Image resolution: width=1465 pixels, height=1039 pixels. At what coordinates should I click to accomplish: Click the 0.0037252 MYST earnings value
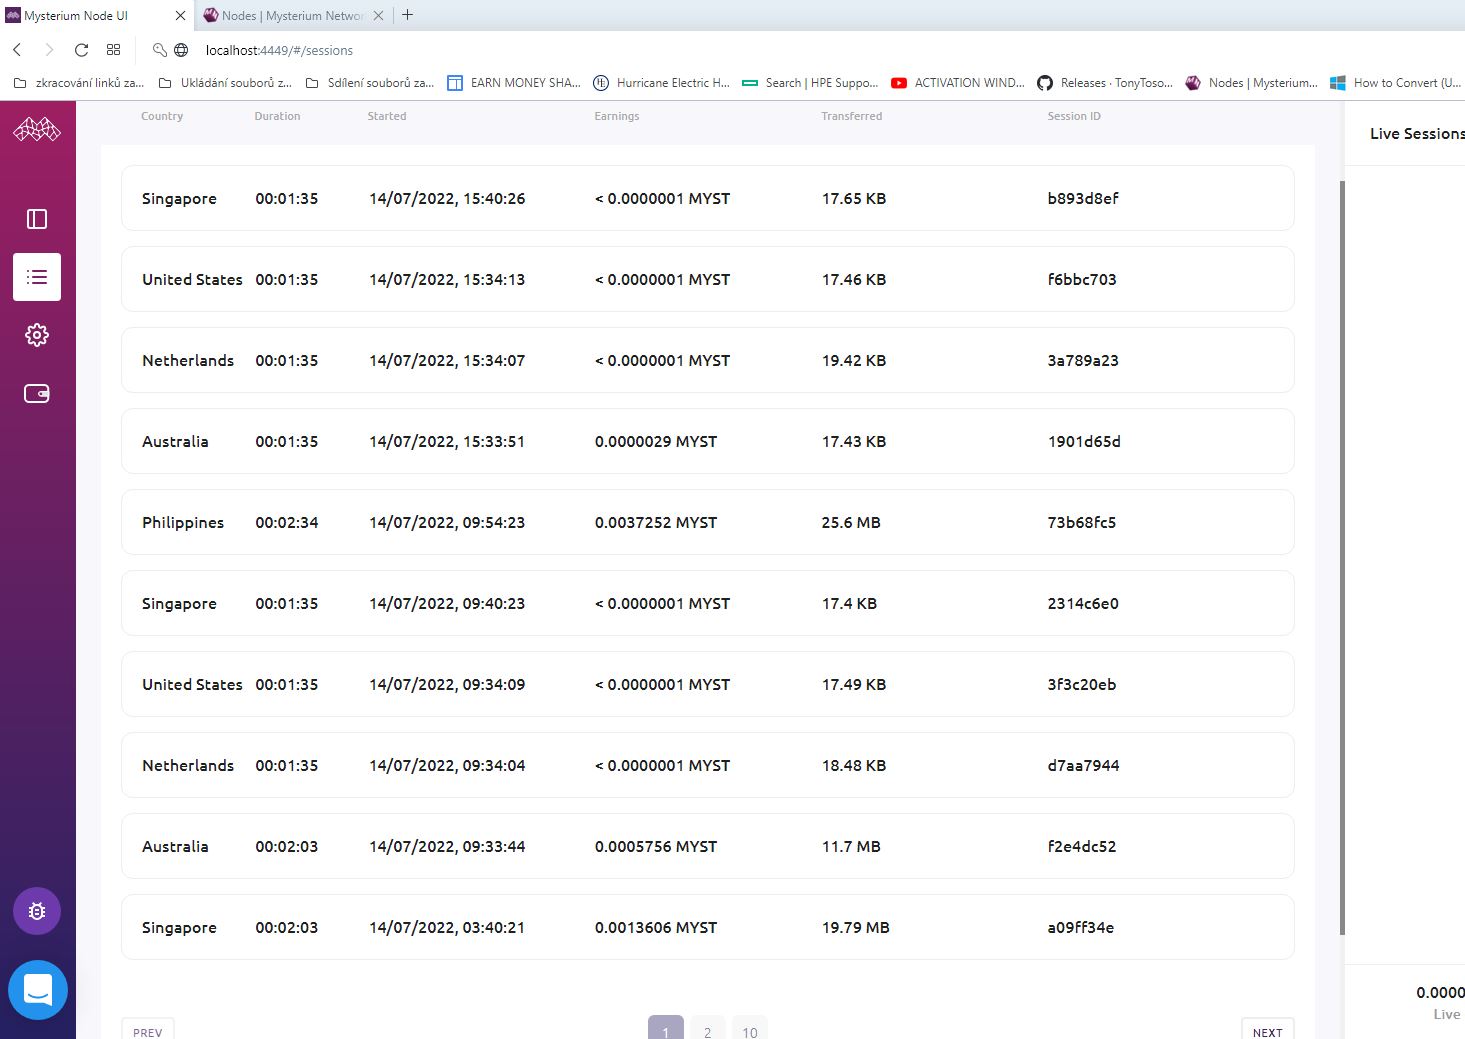pyautogui.click(x=656, y=522)
